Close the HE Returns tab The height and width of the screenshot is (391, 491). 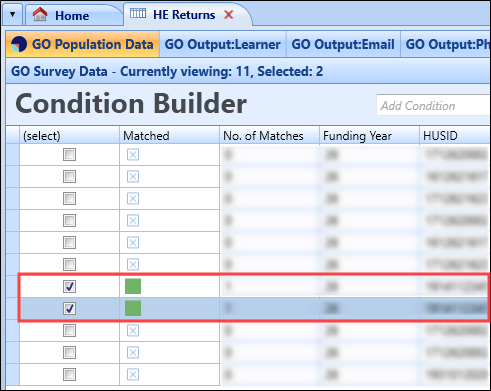229,14
